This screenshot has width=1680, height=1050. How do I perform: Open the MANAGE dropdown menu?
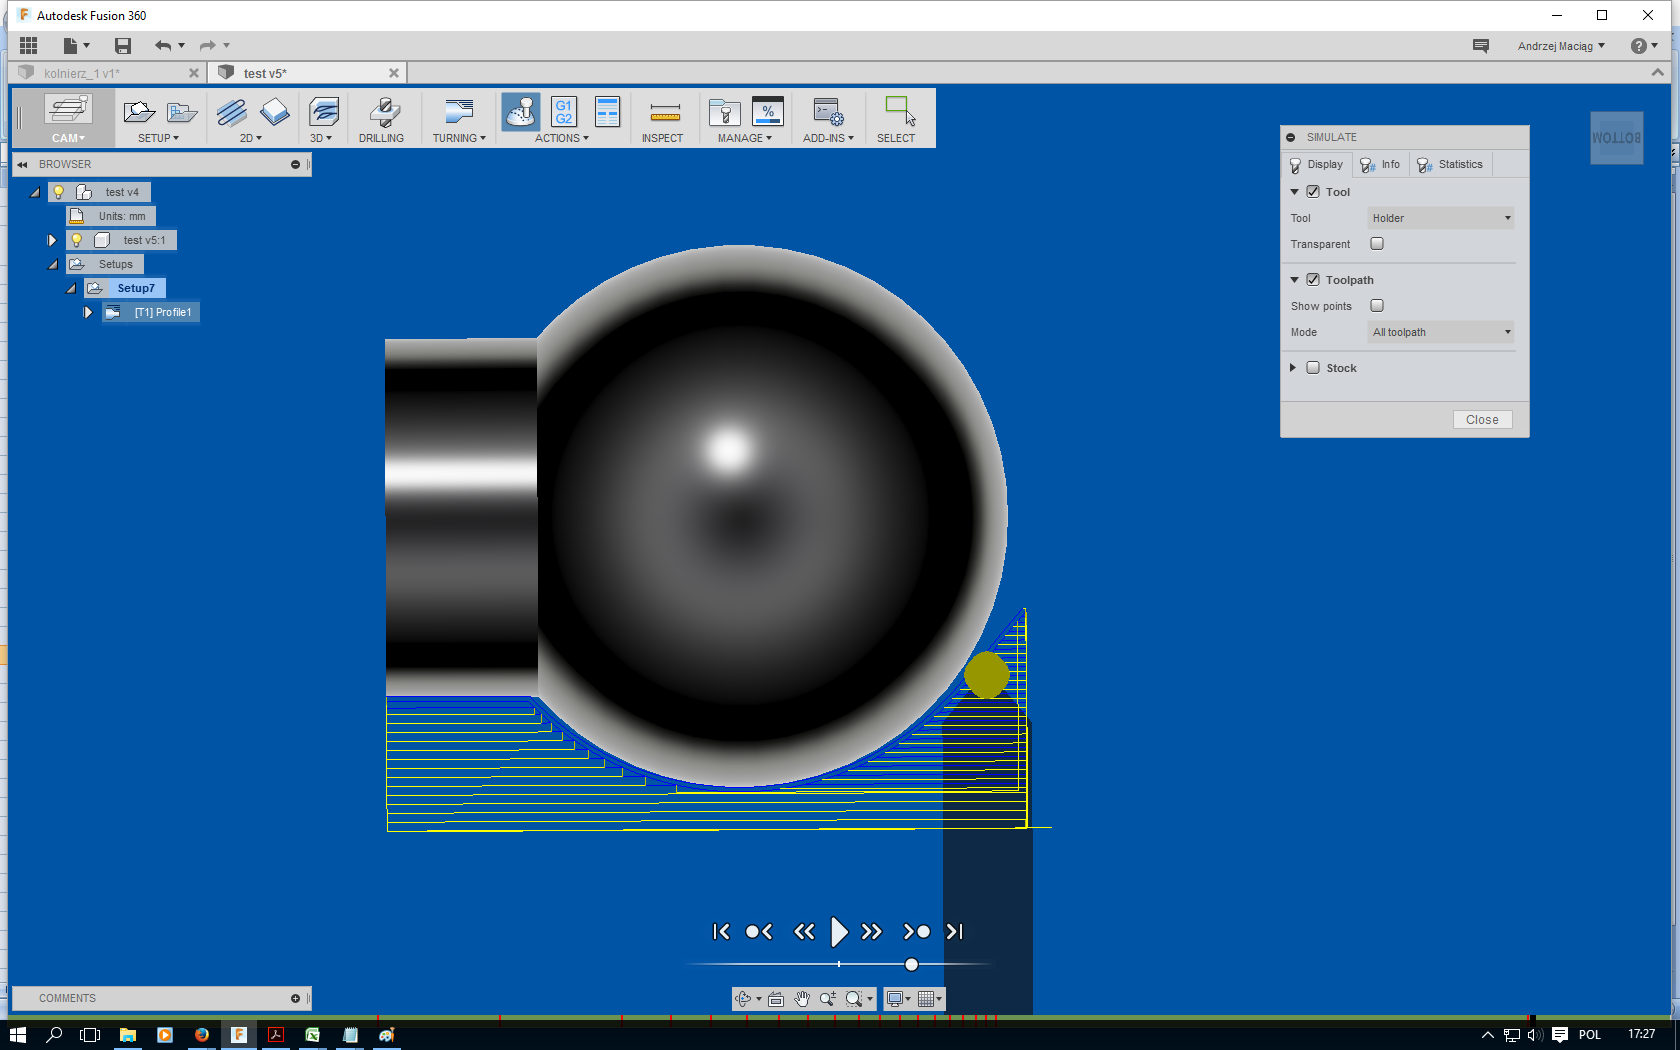[744, 138]
